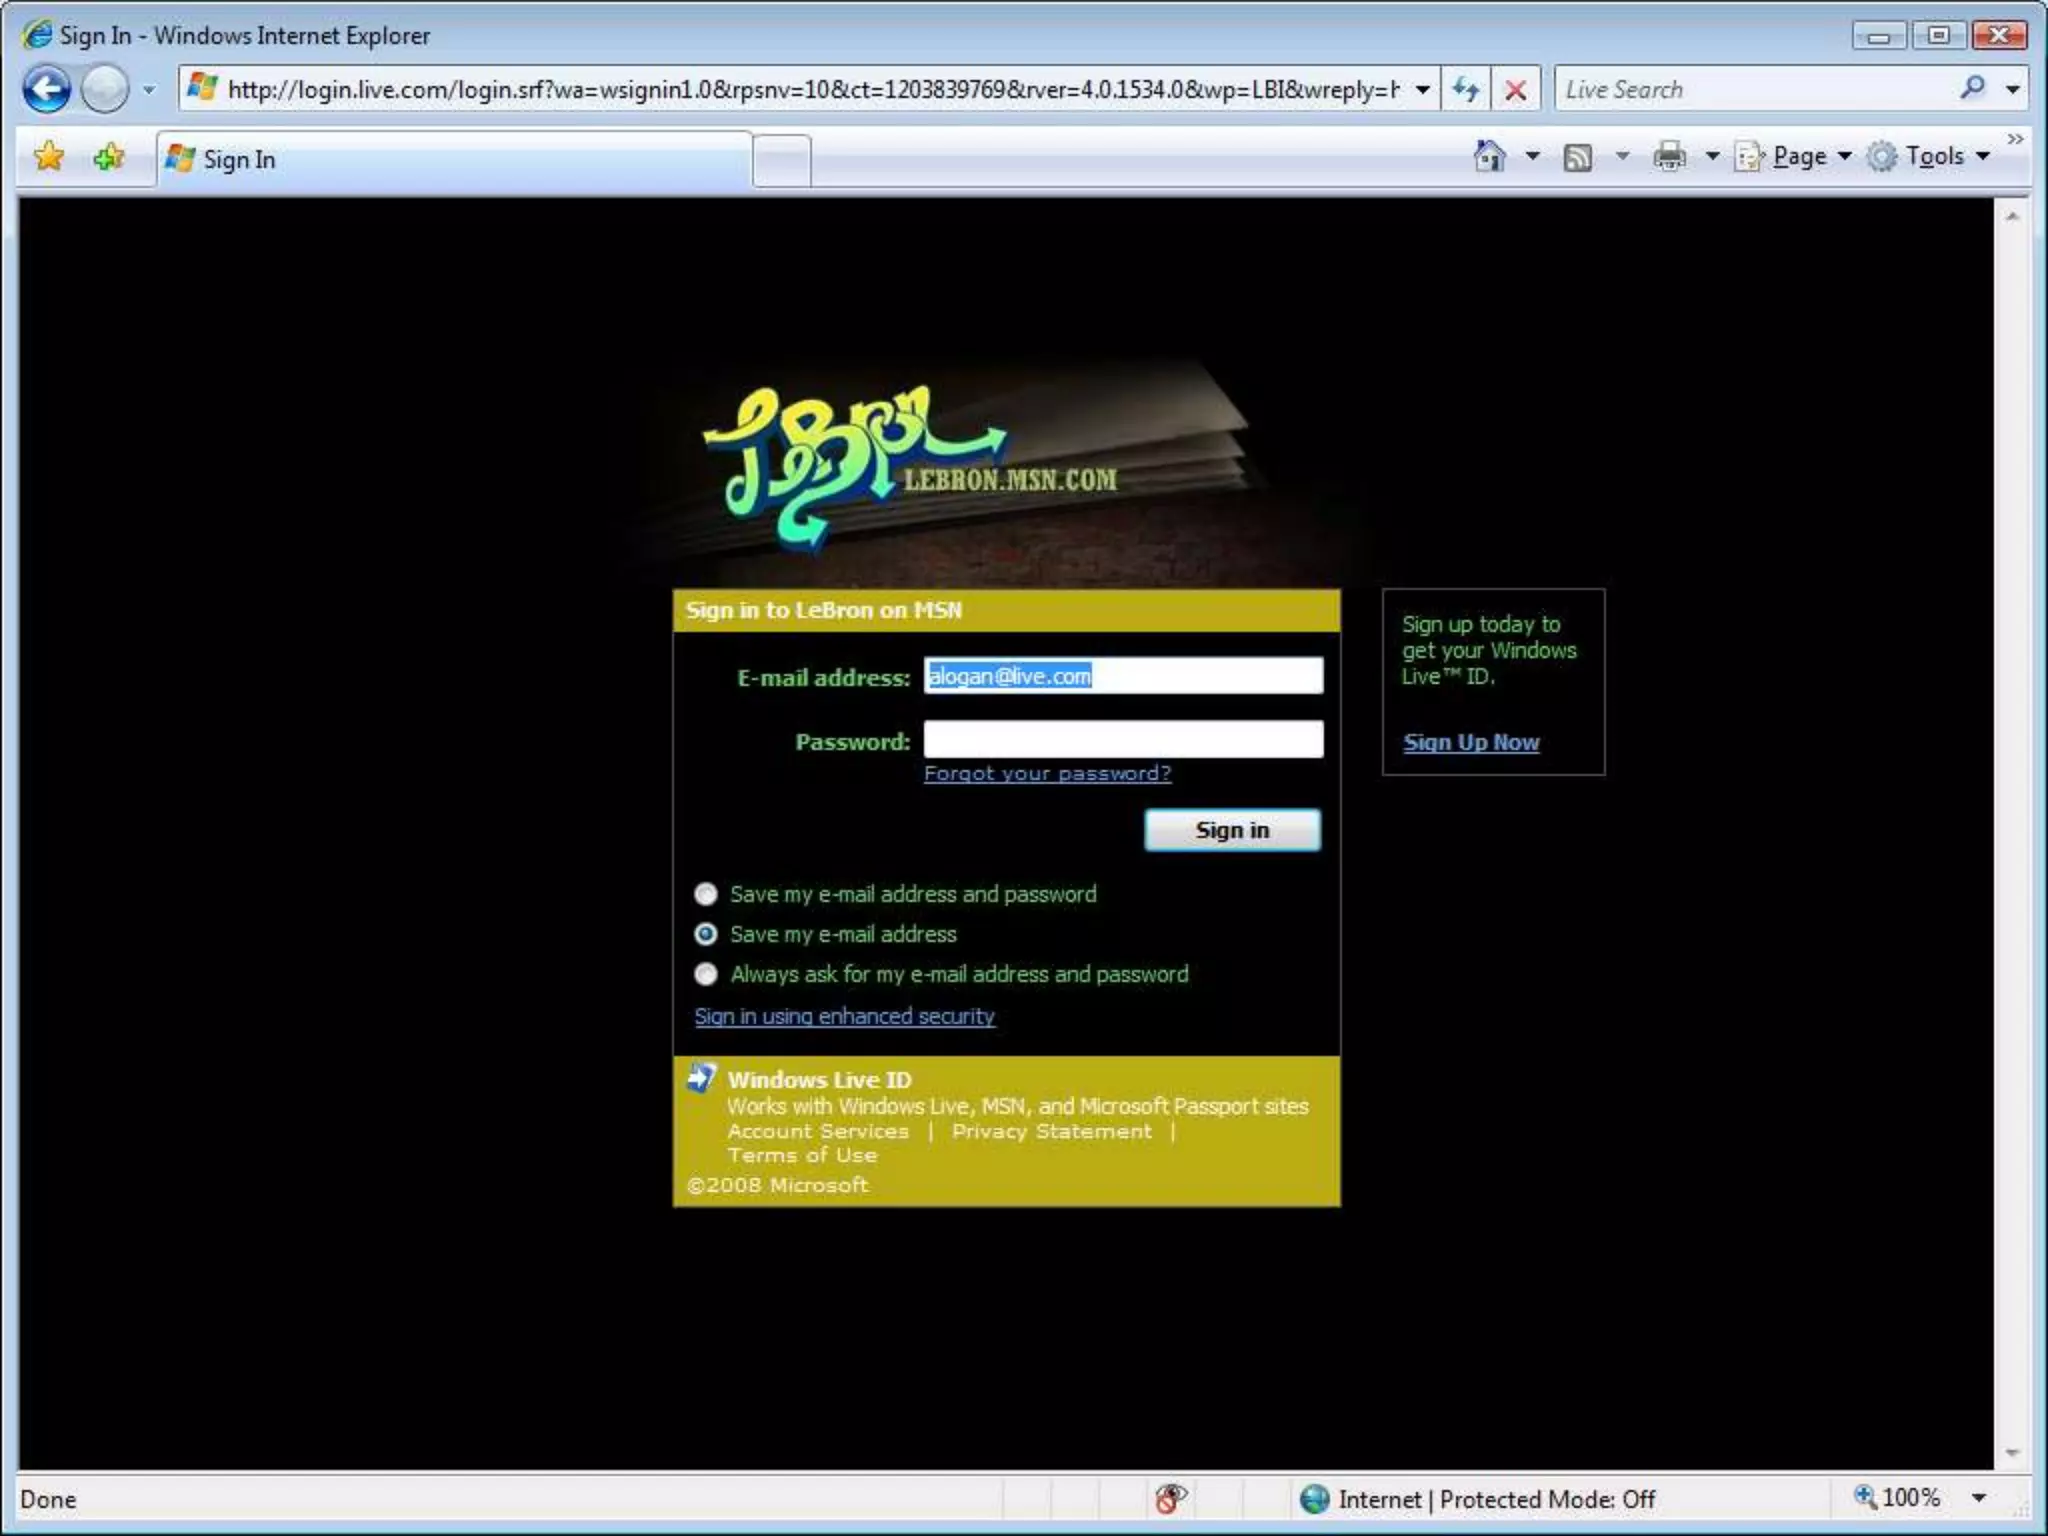Click the Add to Favorites icon
The width and height of the screenshot is (2048, 1536).
[x=108, y=157]
